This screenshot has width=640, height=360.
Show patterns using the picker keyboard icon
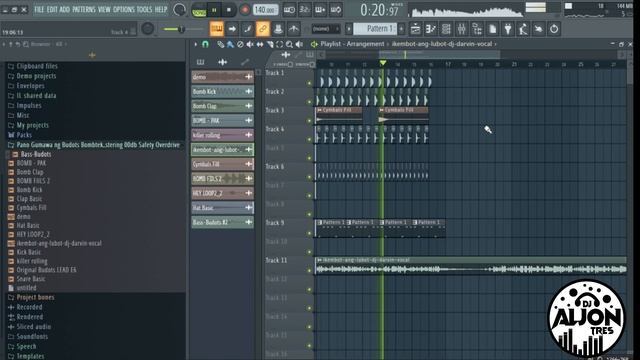point(200,62)
